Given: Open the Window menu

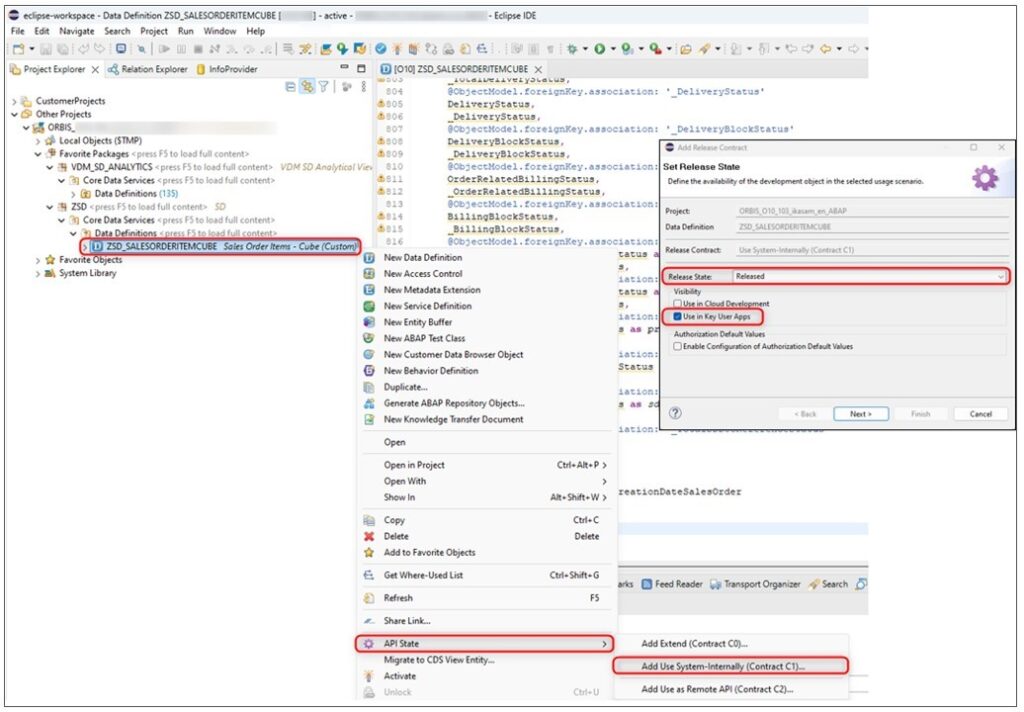Looking at the screenshot, I should pyautogui.click(x=219, y=31).
